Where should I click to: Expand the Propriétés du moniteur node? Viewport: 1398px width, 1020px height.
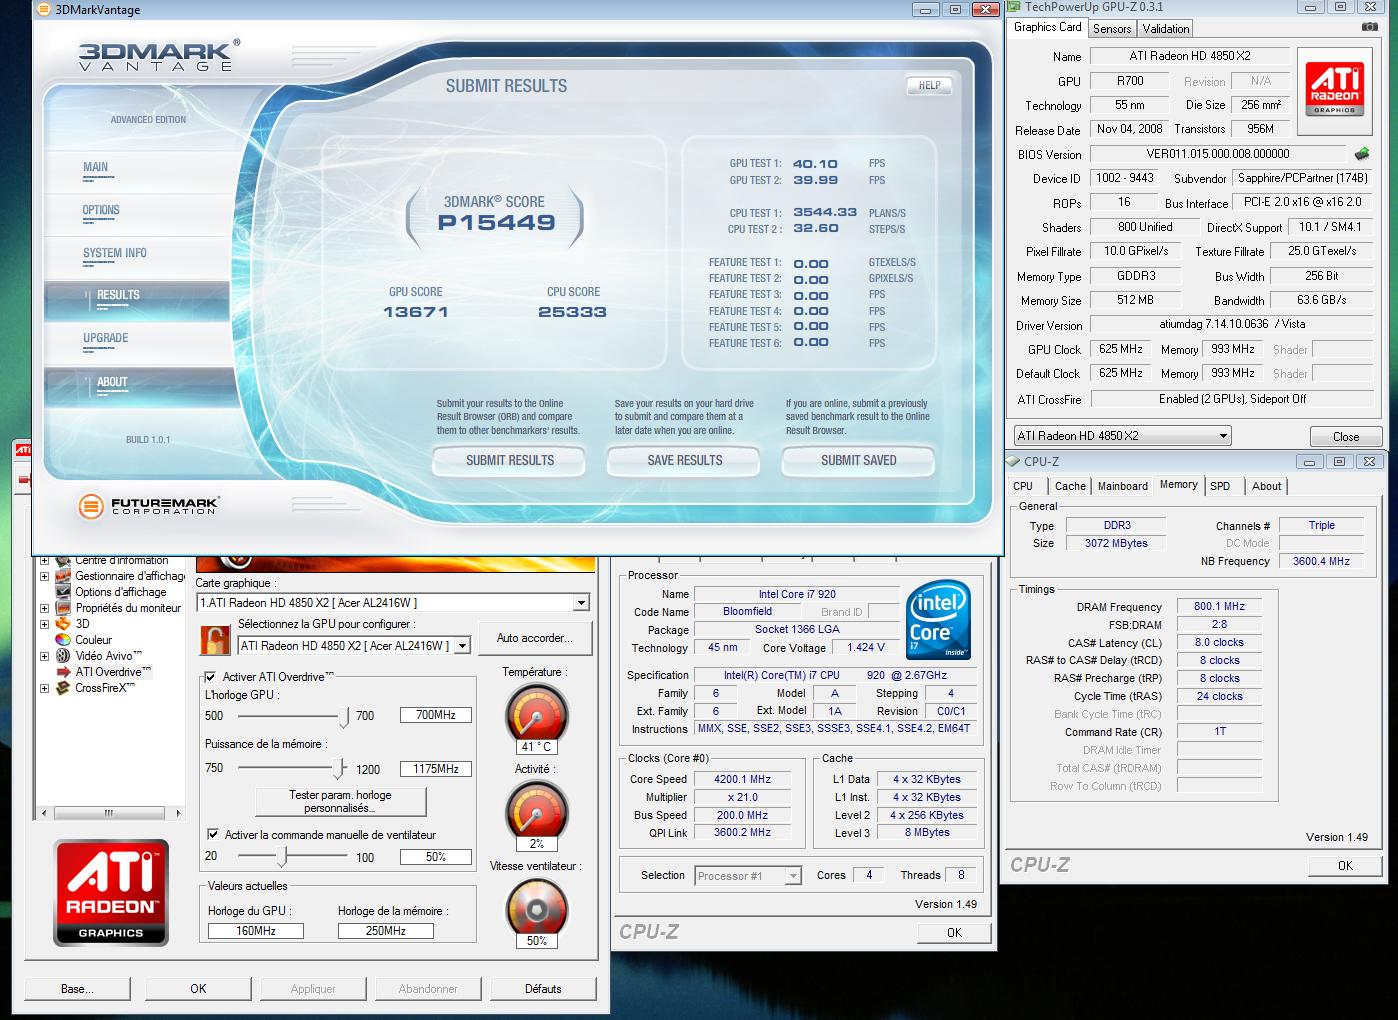[x=44, y=608]
